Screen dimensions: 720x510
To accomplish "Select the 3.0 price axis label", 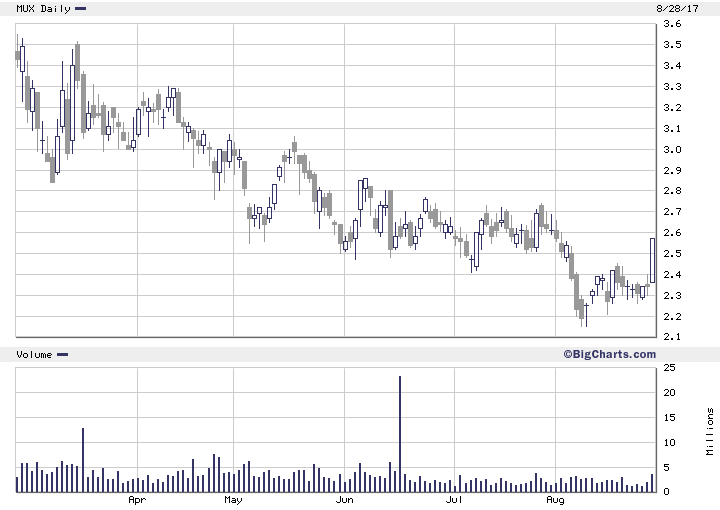I will point(672,150).
